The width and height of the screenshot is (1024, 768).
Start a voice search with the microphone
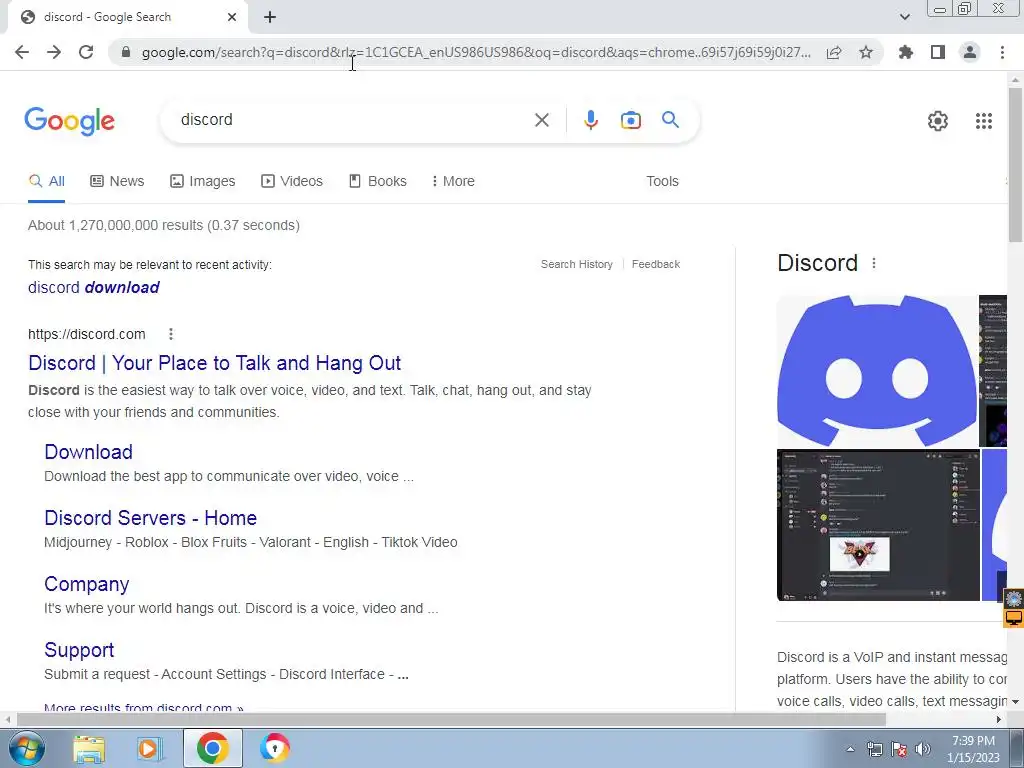[590, 120]
